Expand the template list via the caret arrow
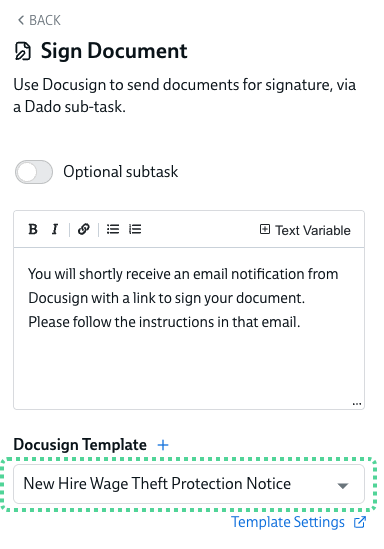384x549 pixels. click(x=343, y=486)
